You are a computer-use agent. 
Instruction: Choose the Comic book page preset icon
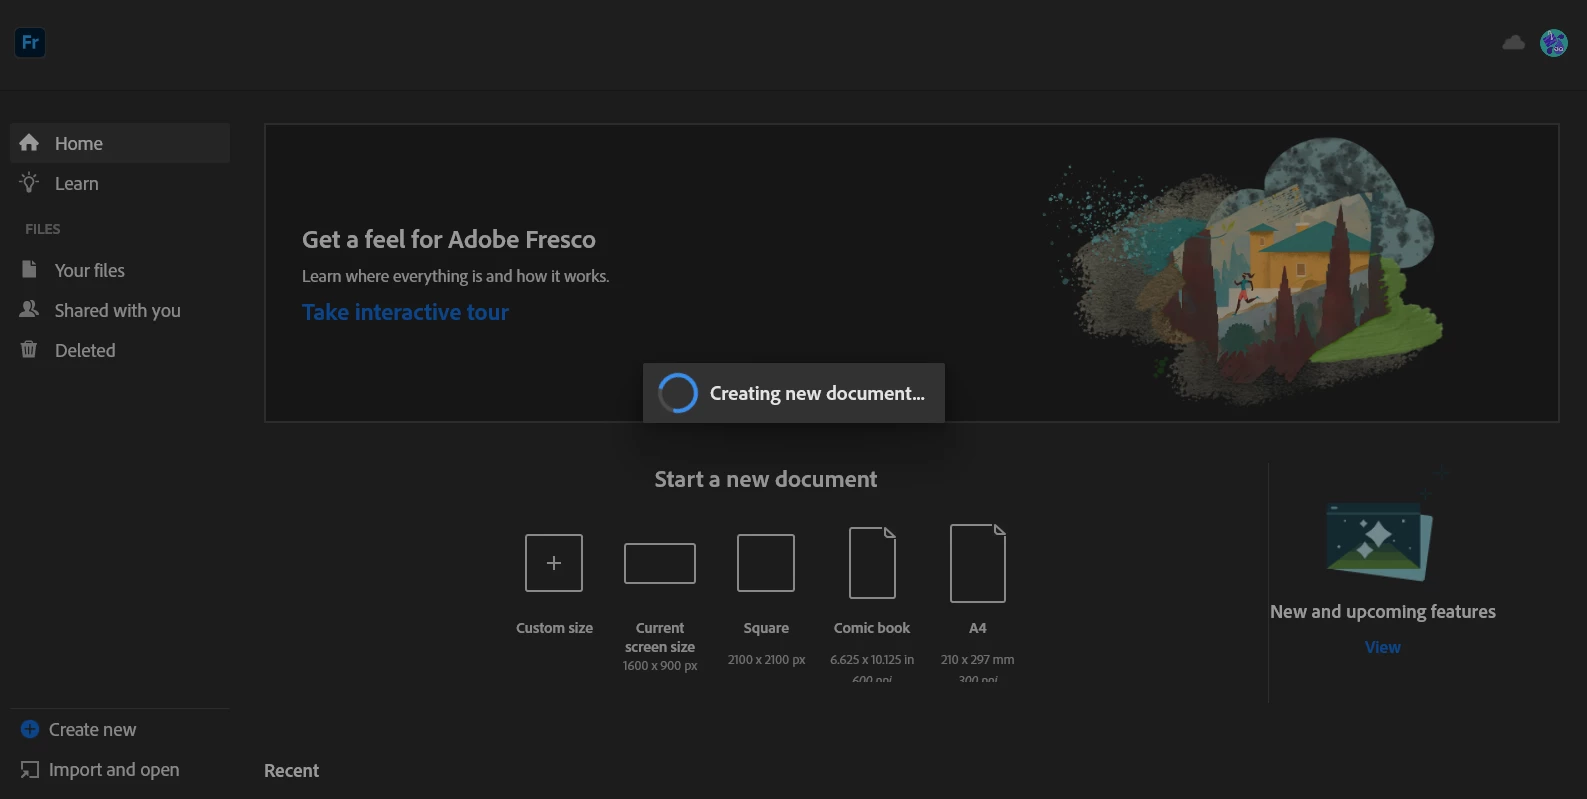click(872, 563)
